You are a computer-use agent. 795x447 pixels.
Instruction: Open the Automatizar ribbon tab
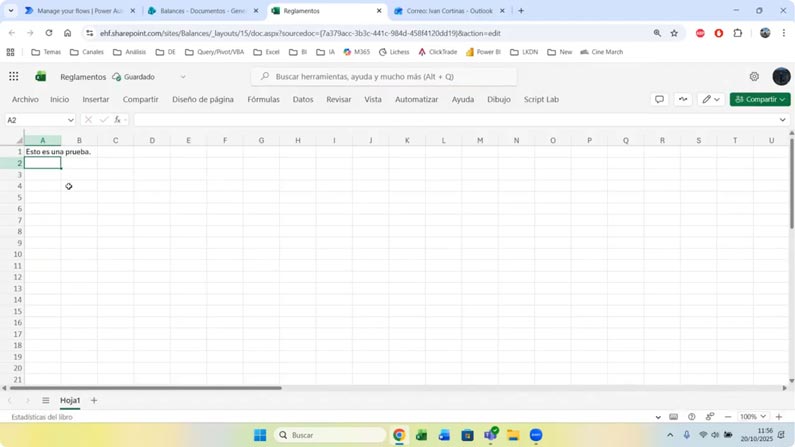click(x=416, y=99)
